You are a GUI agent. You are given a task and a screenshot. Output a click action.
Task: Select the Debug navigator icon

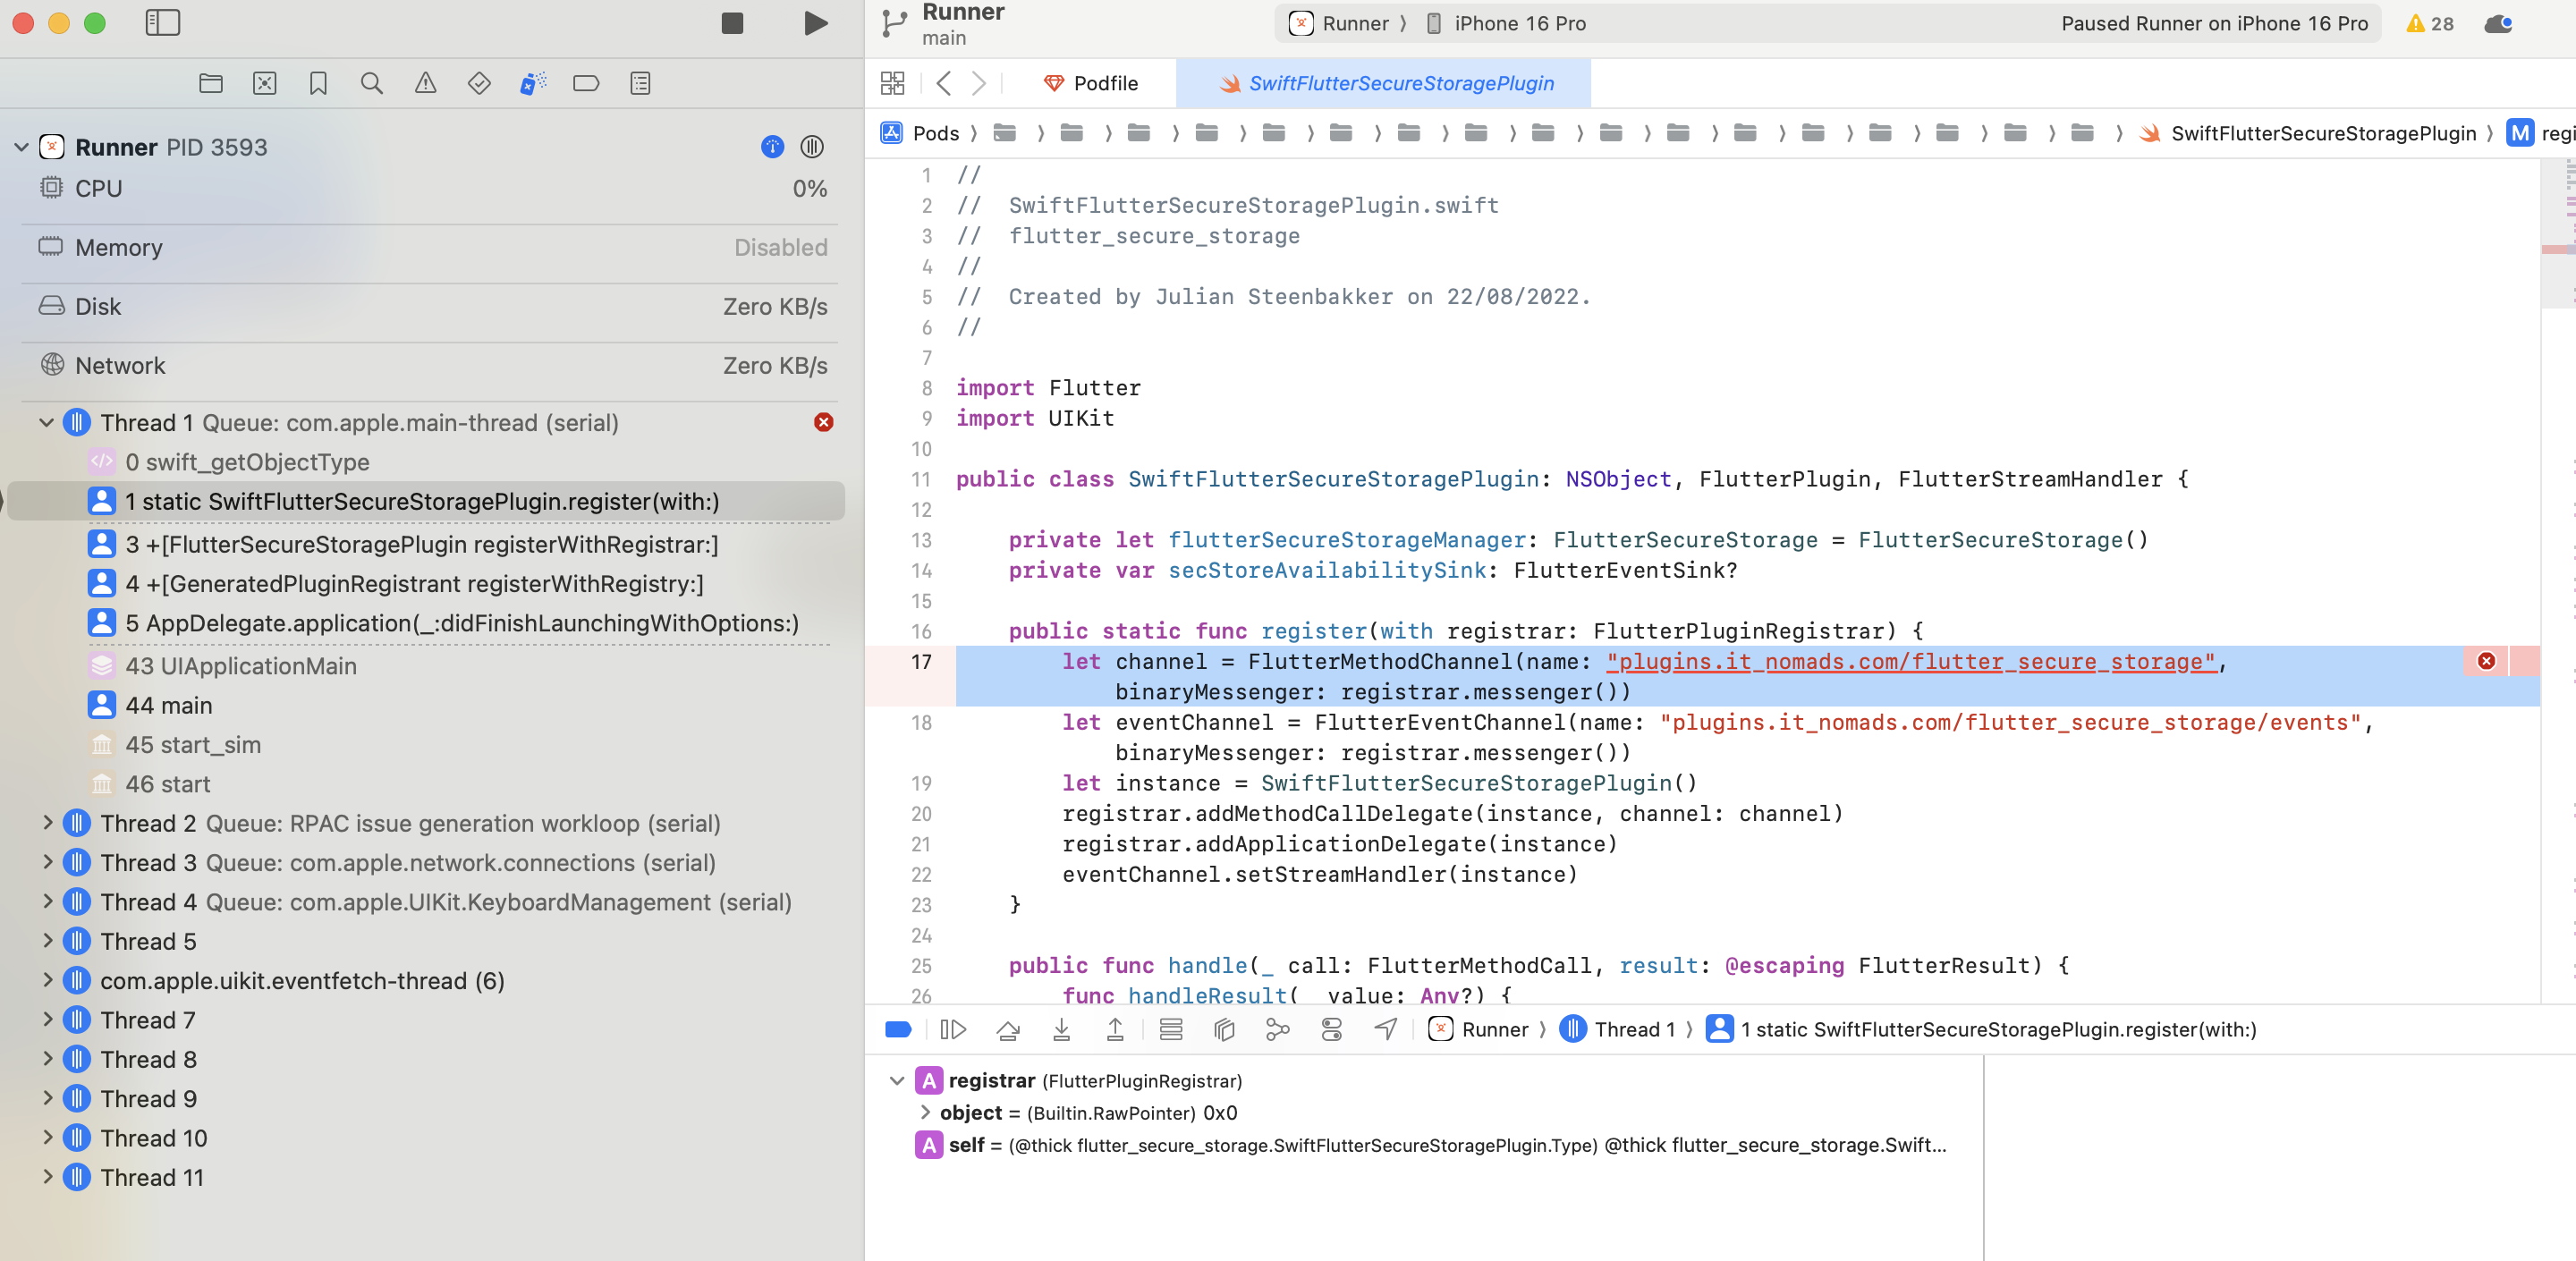click(533, 83)
